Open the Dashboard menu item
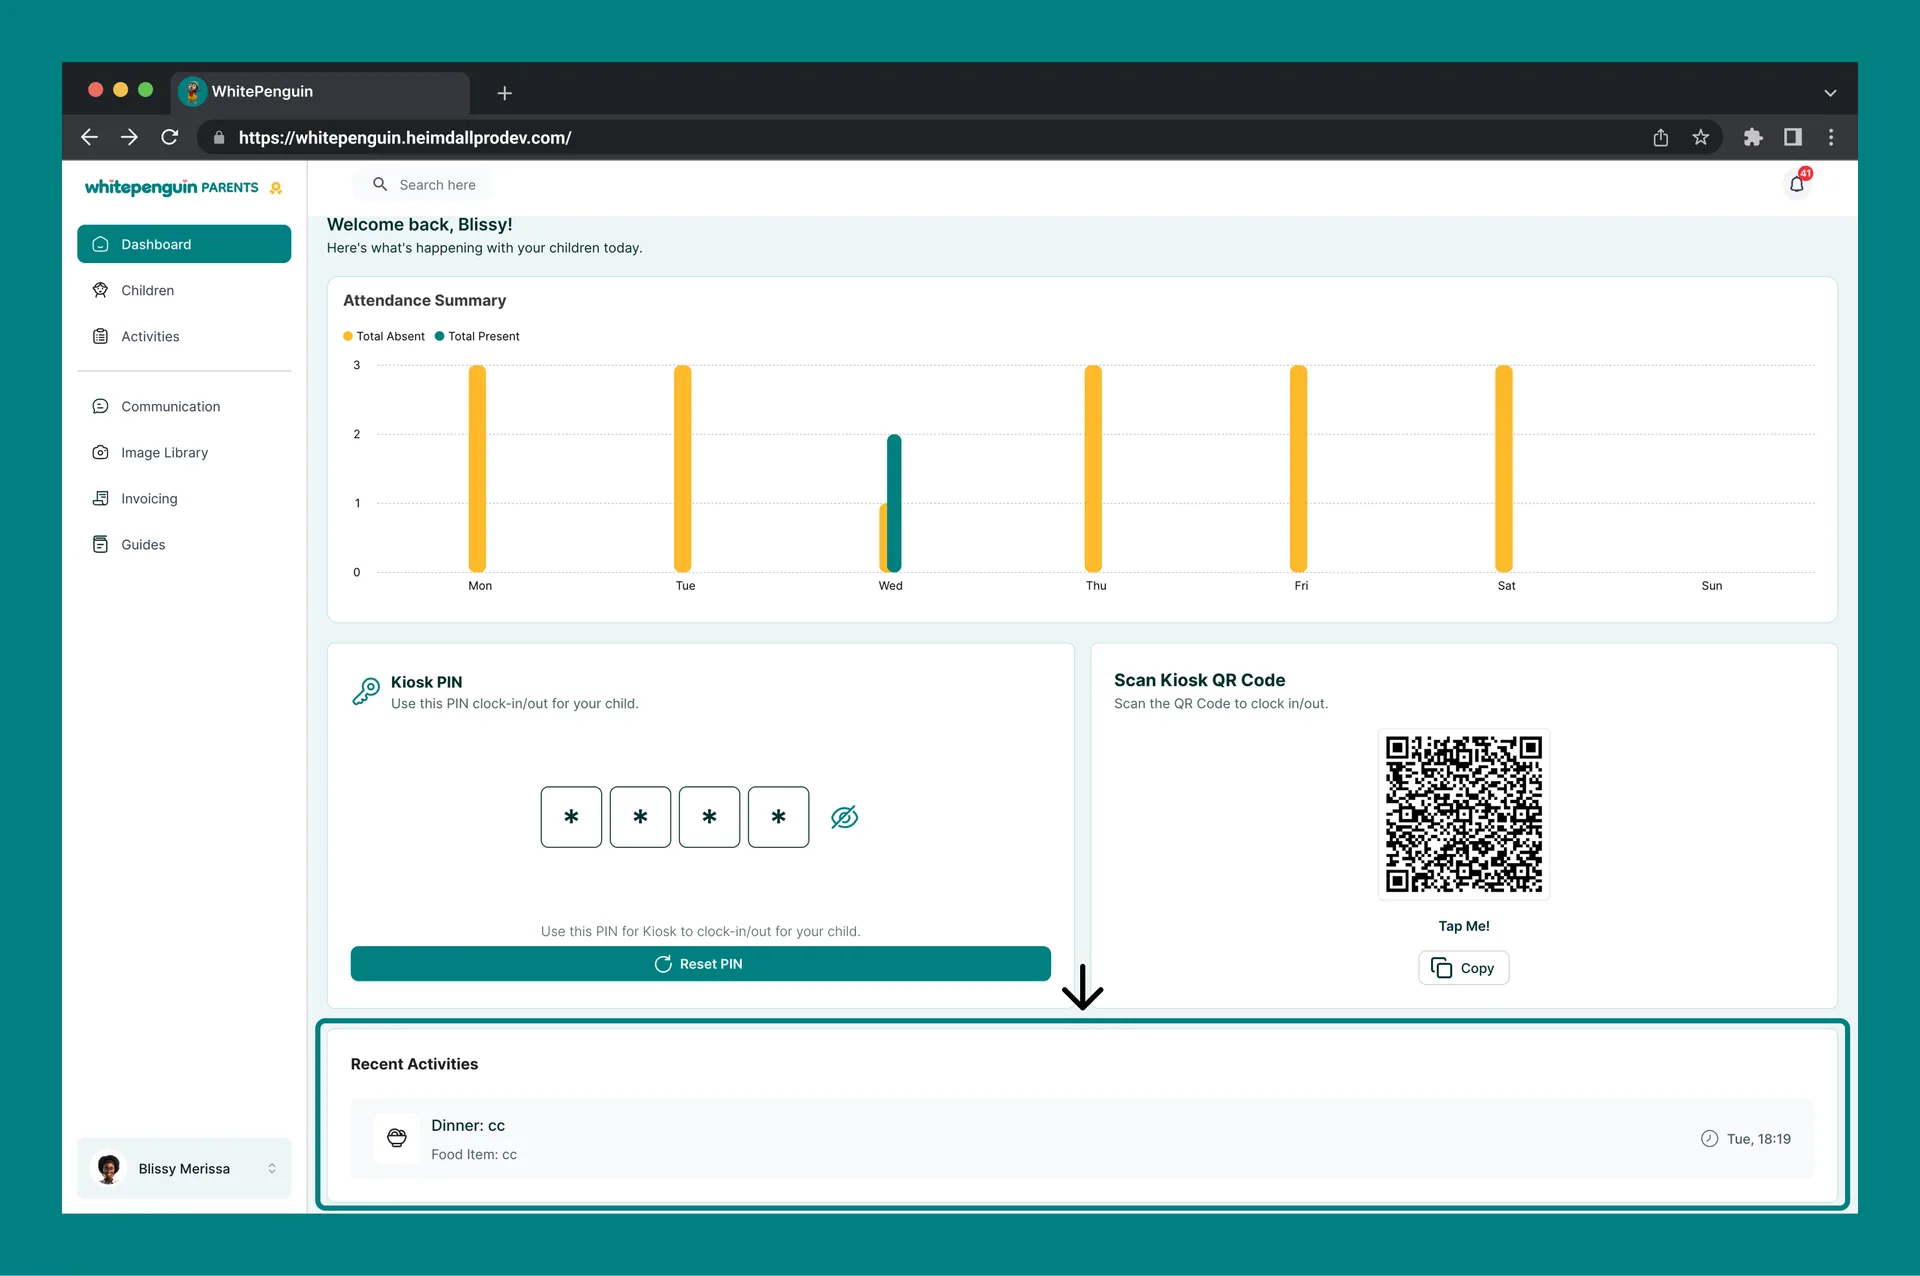Viewport: 1920px width, 1276px height. point(184,244)
